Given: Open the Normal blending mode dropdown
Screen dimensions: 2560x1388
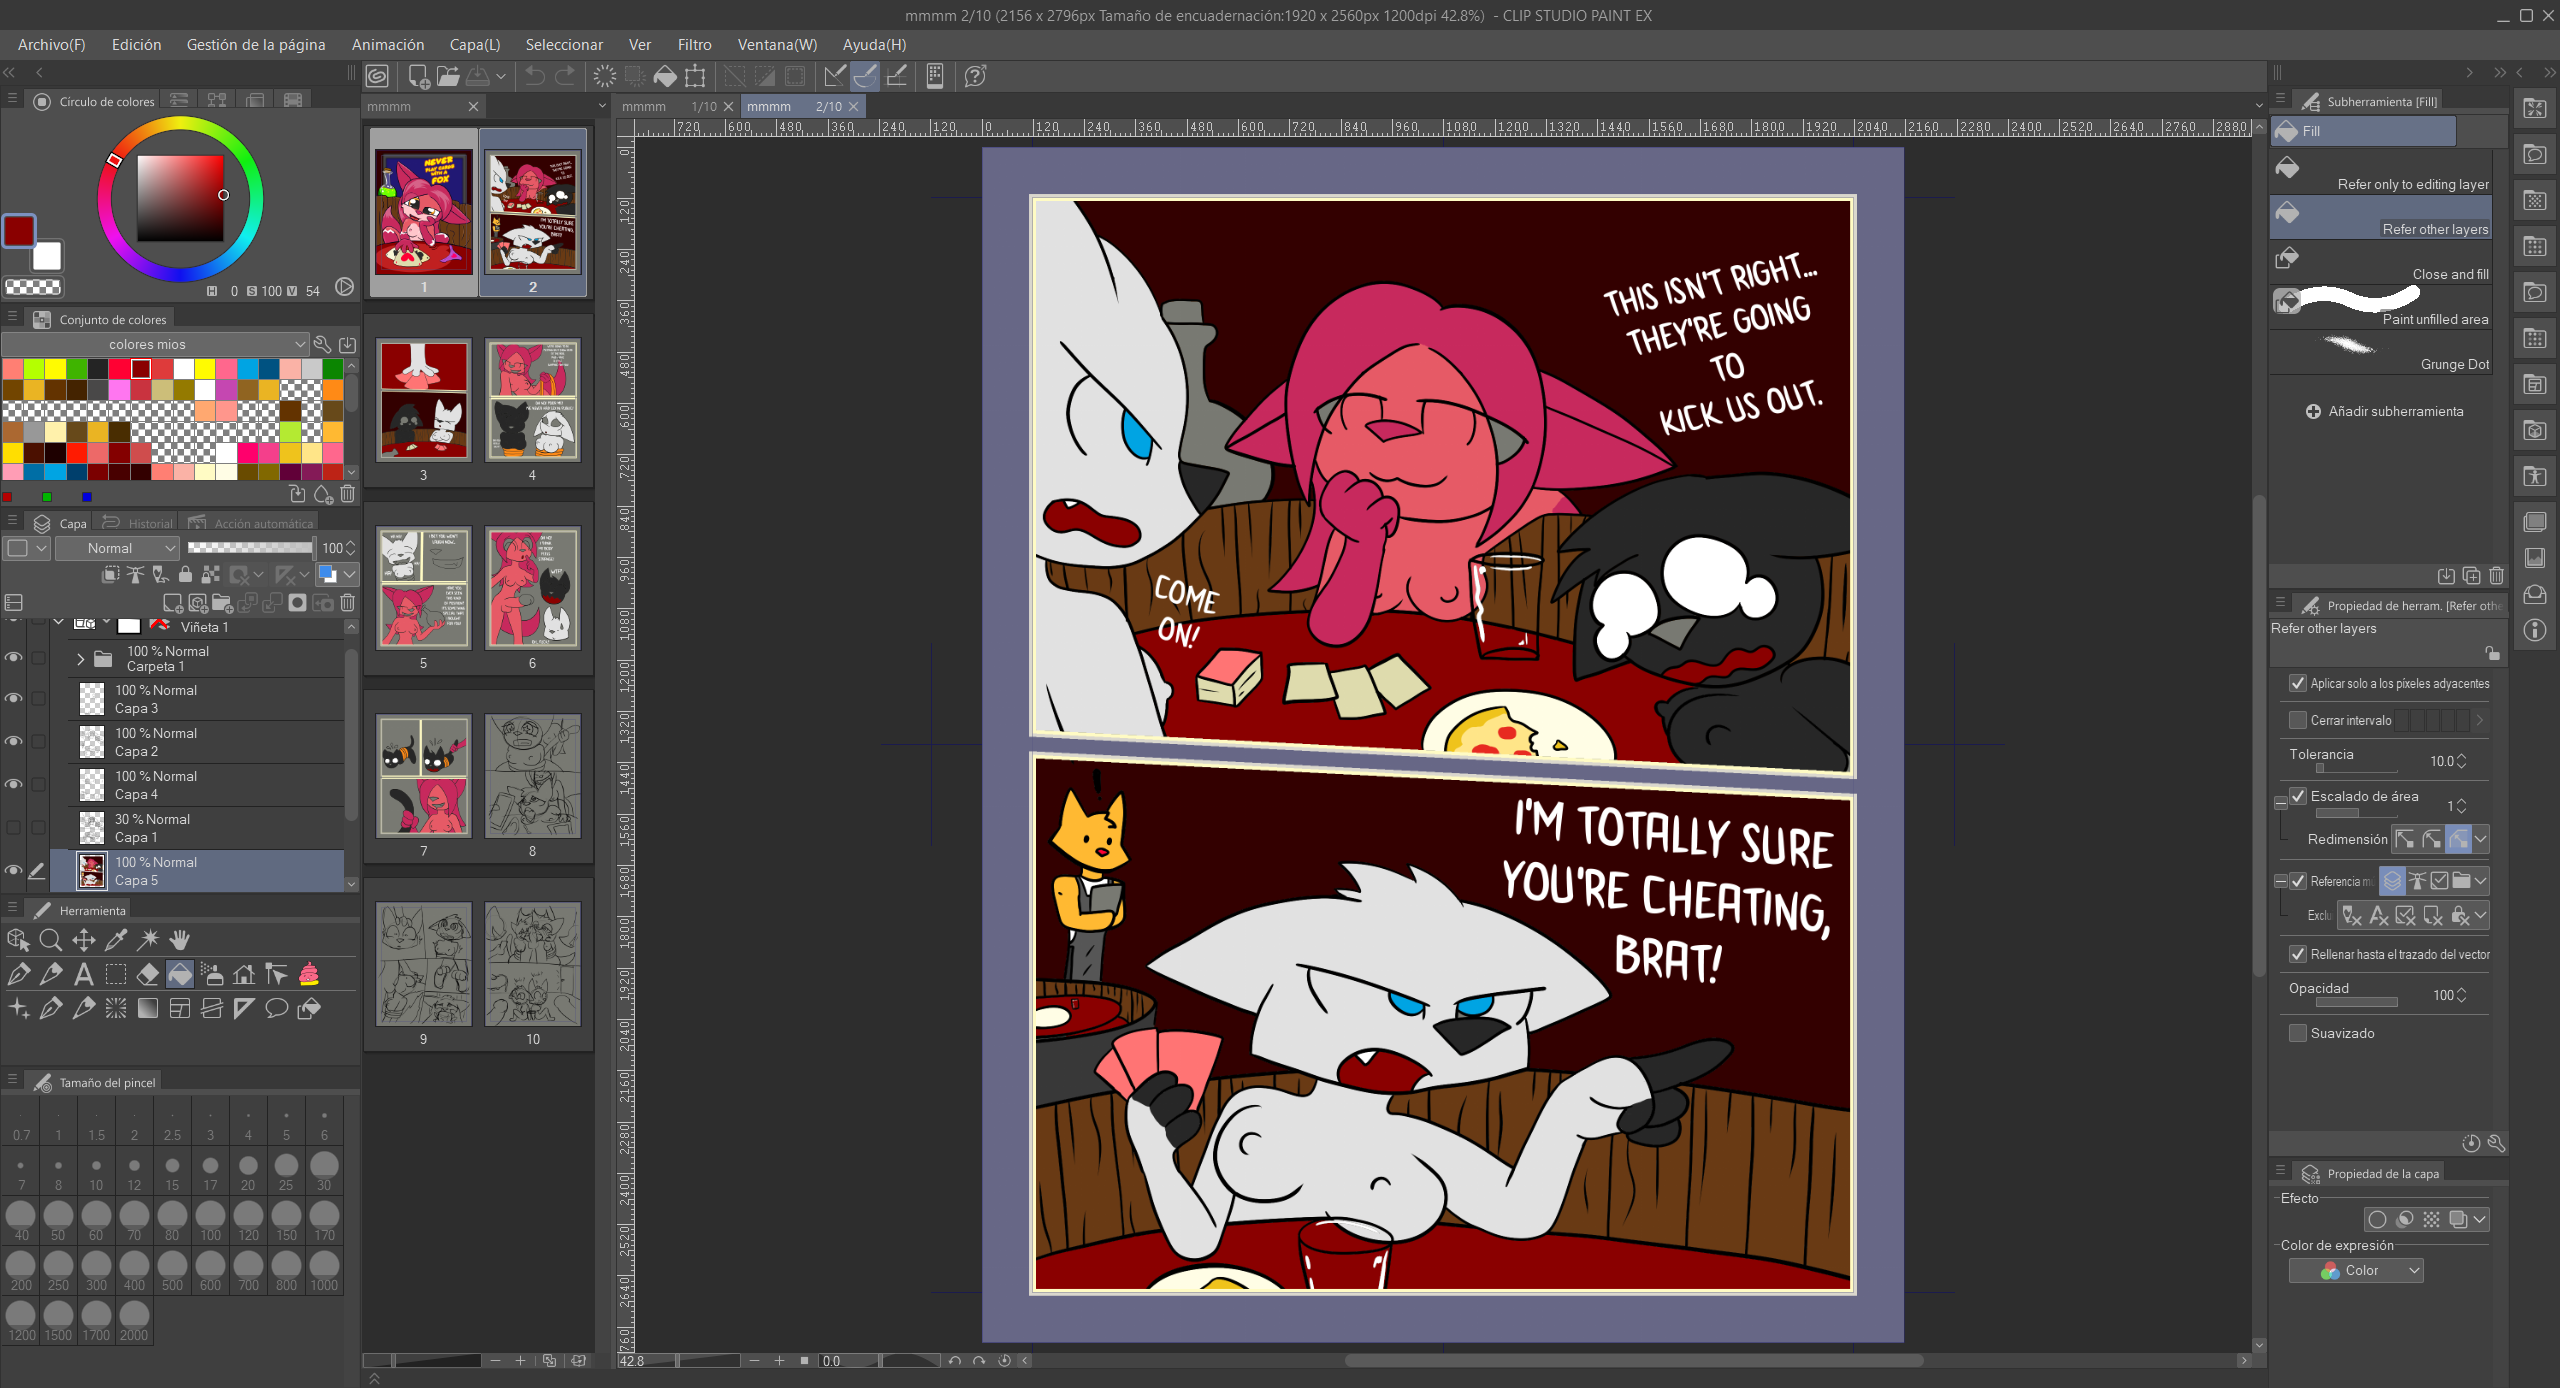Looking at the screenshot, I should coord(117,548).
